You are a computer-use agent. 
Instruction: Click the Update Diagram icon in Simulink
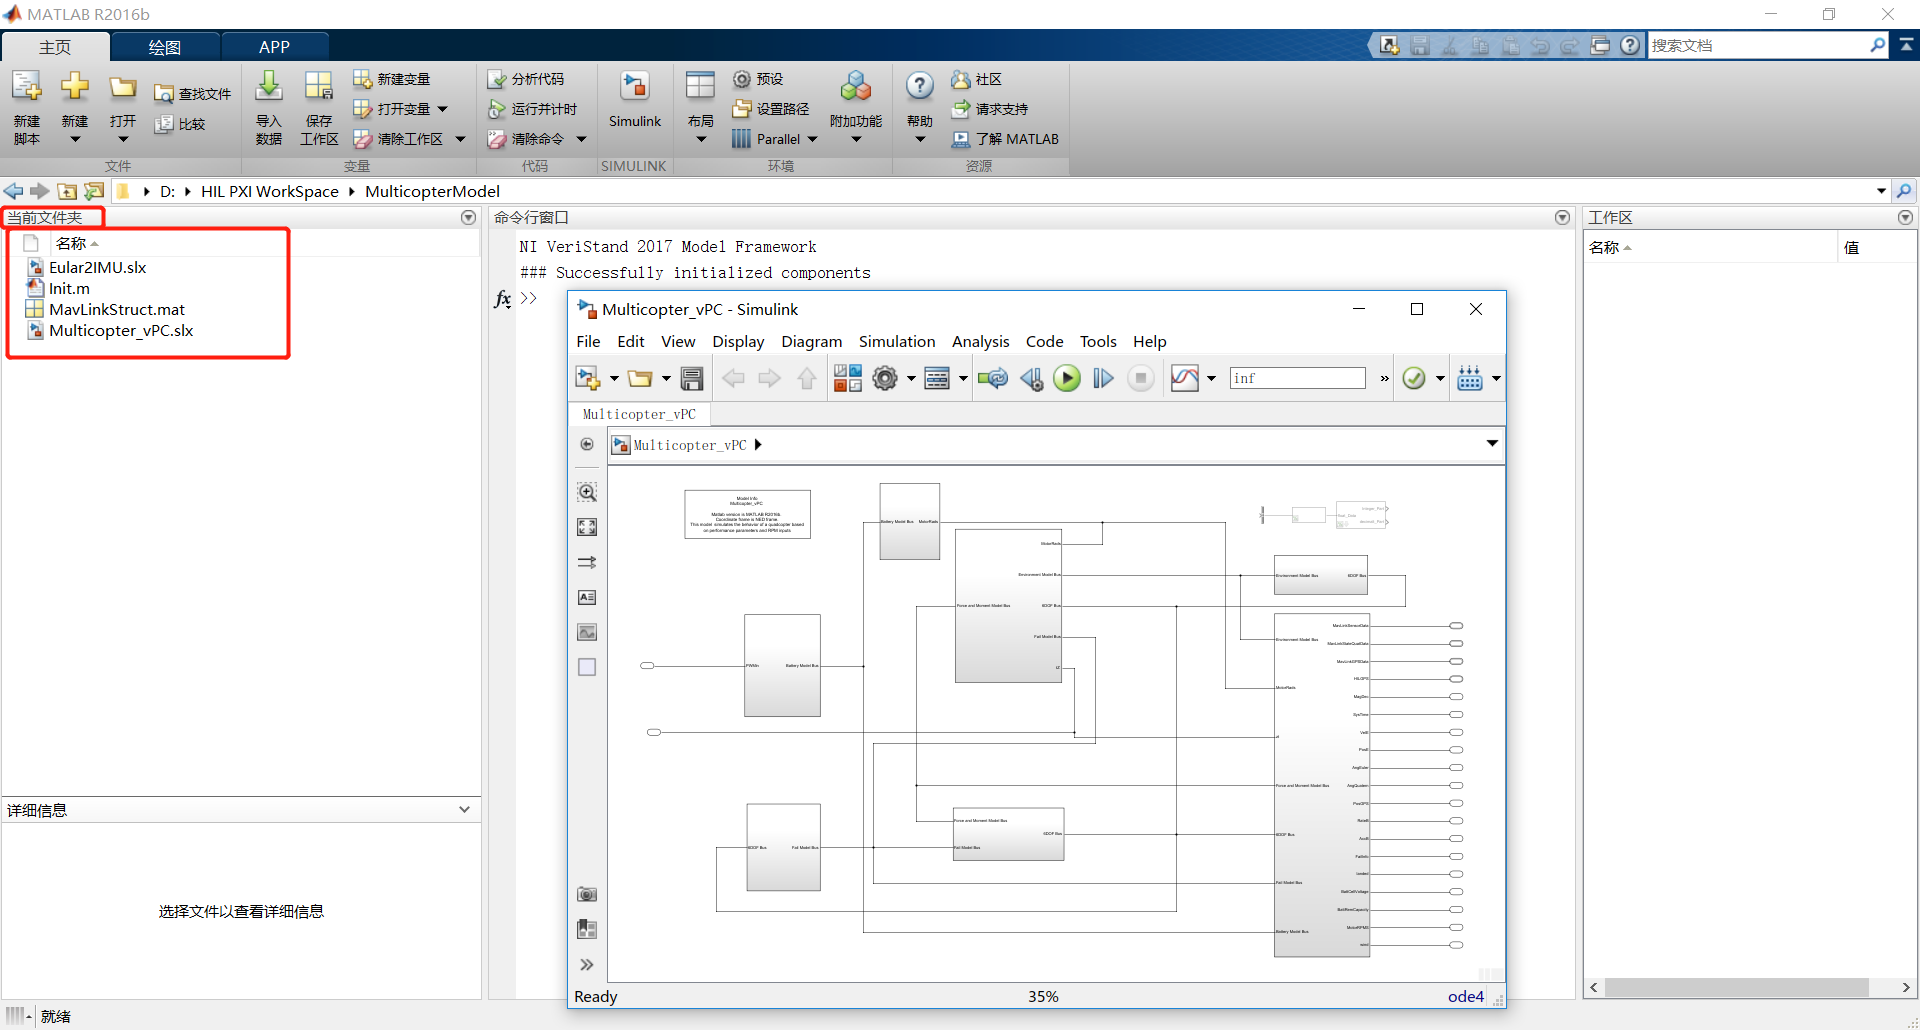tap(993, 378)
